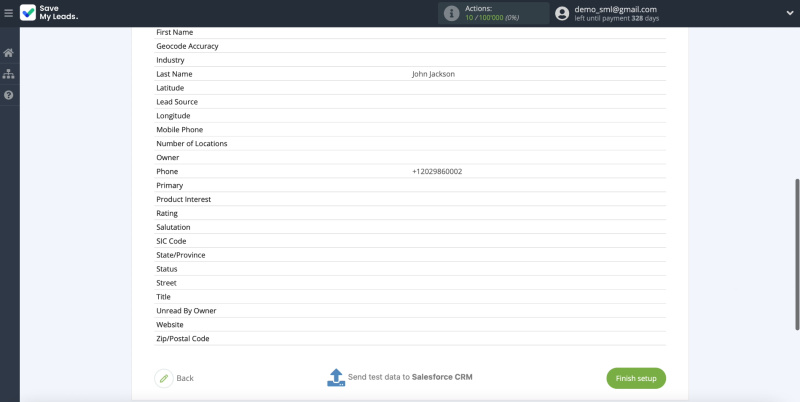Viewport: 800px width, 402px height.
Task: Select the SIC Code row
Action: coord(410,241)
